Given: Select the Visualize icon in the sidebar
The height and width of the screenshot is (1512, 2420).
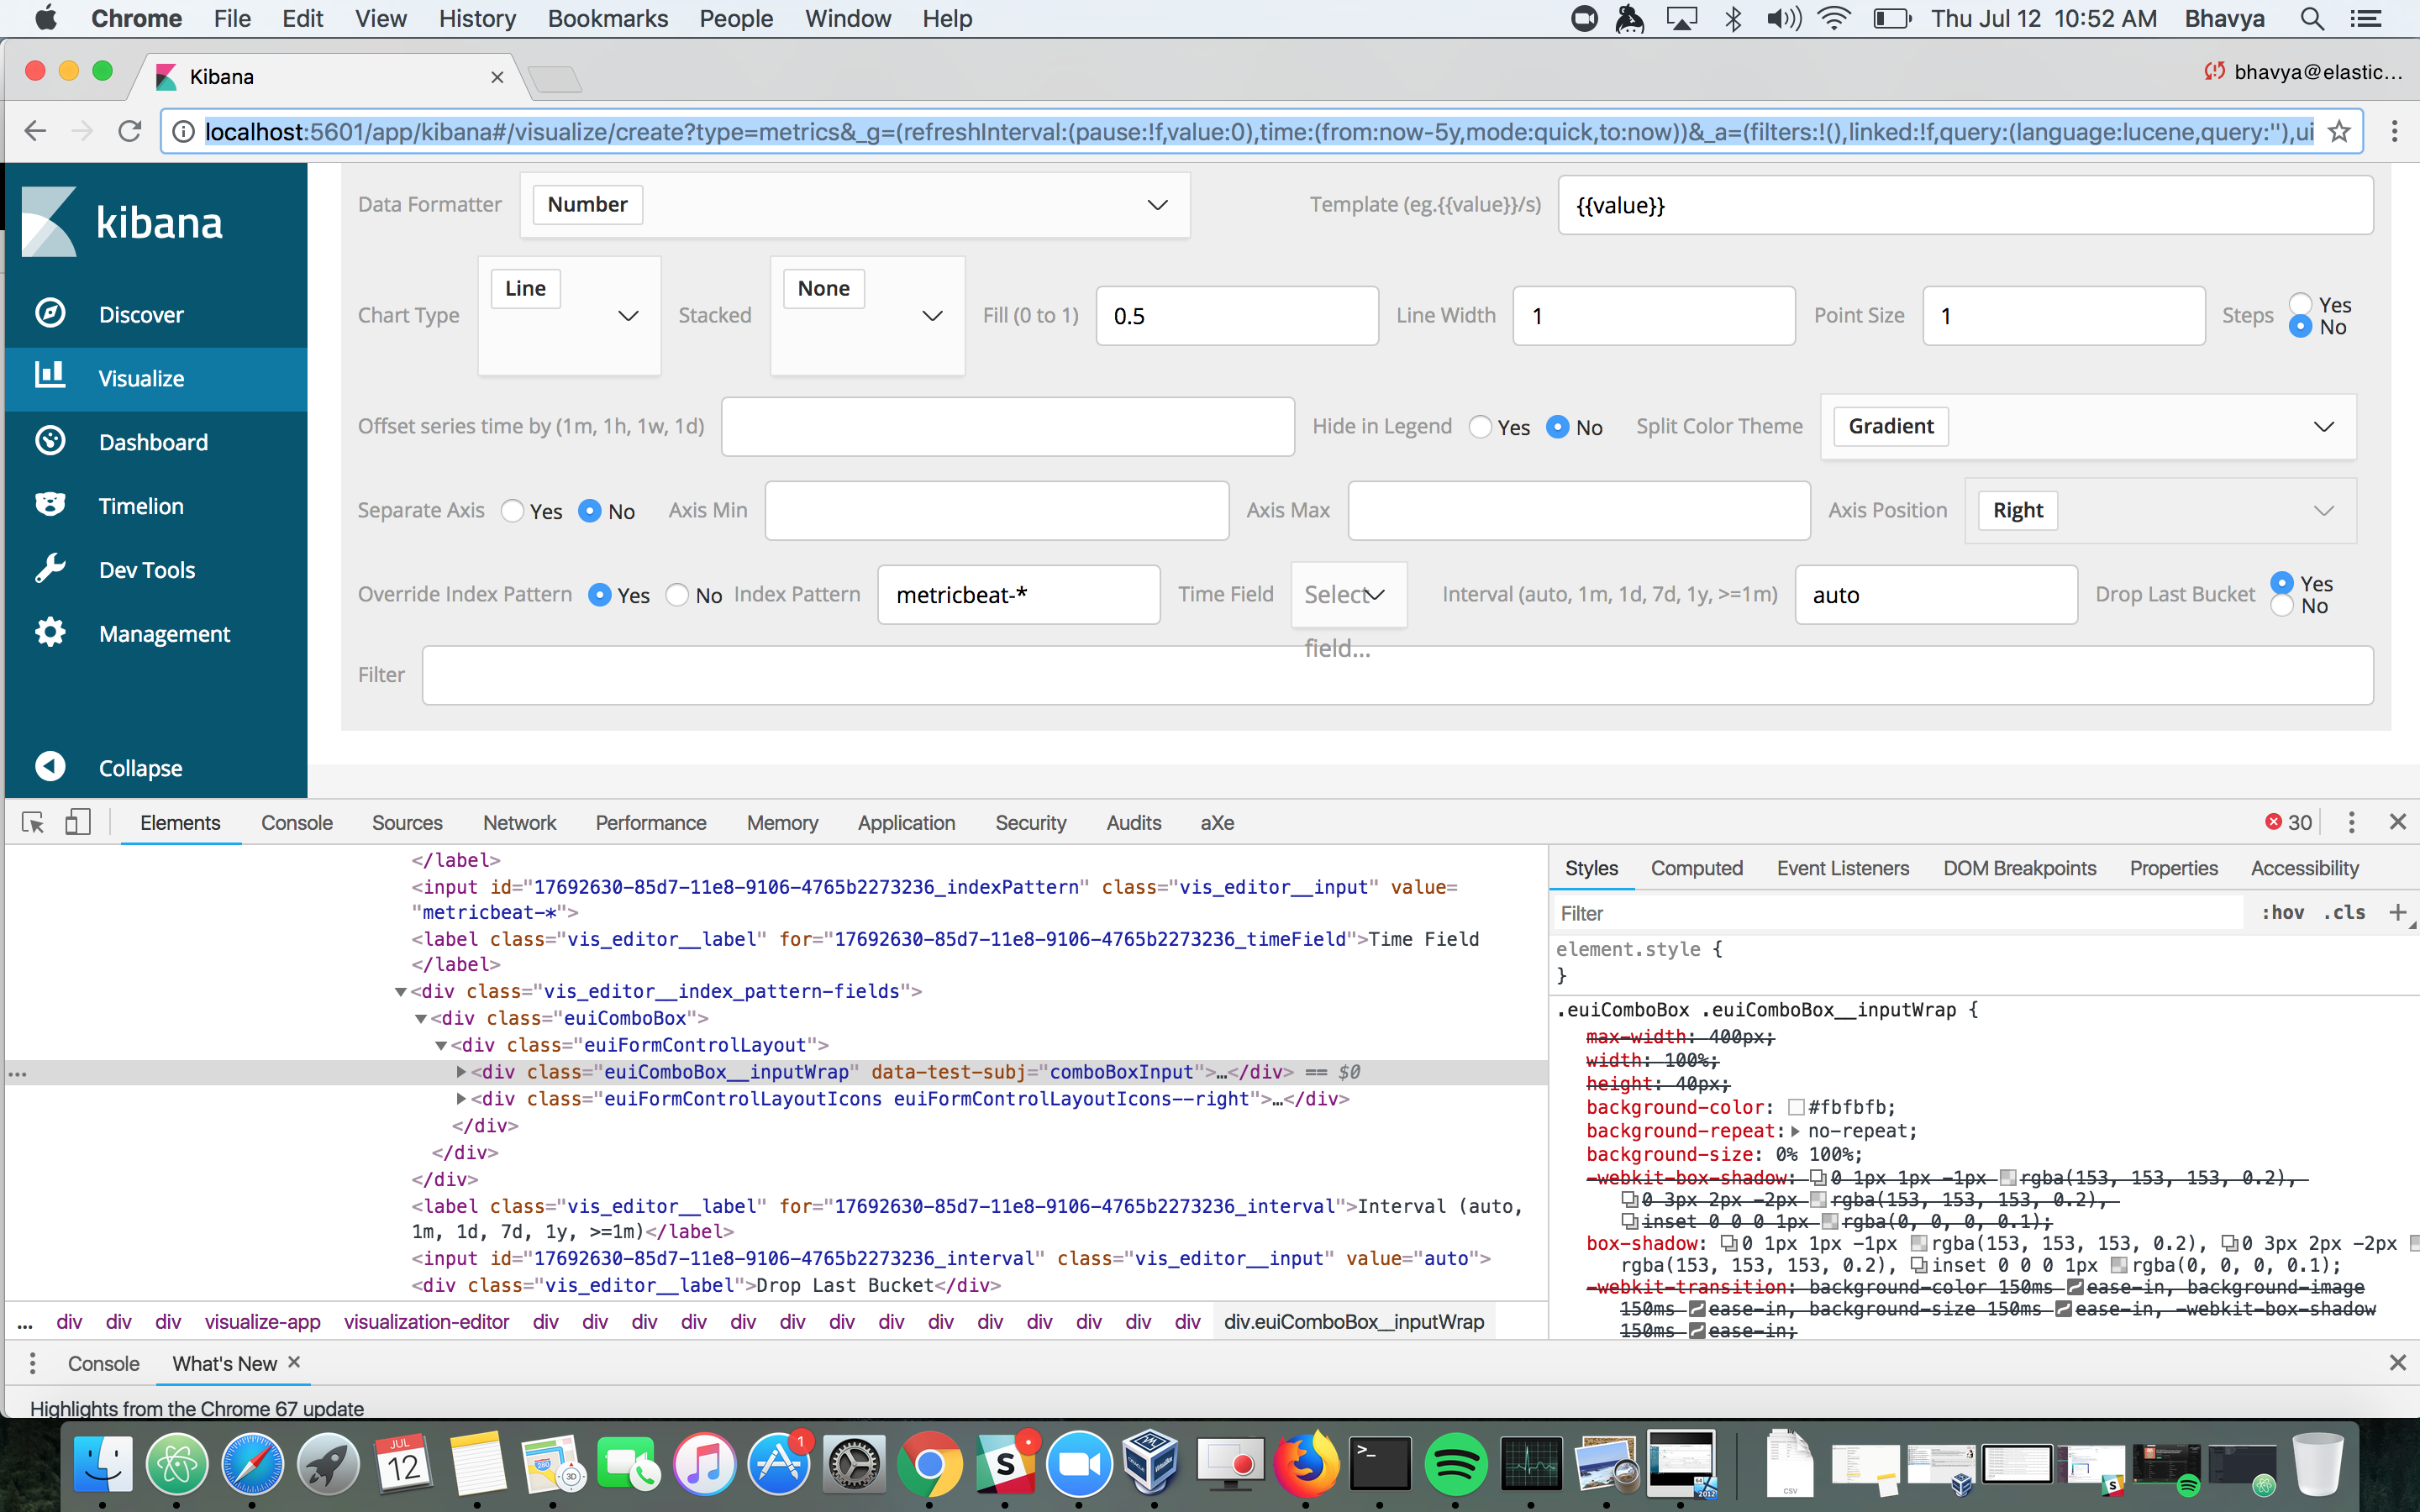Looking at the screenshot, I should [140, 378].
